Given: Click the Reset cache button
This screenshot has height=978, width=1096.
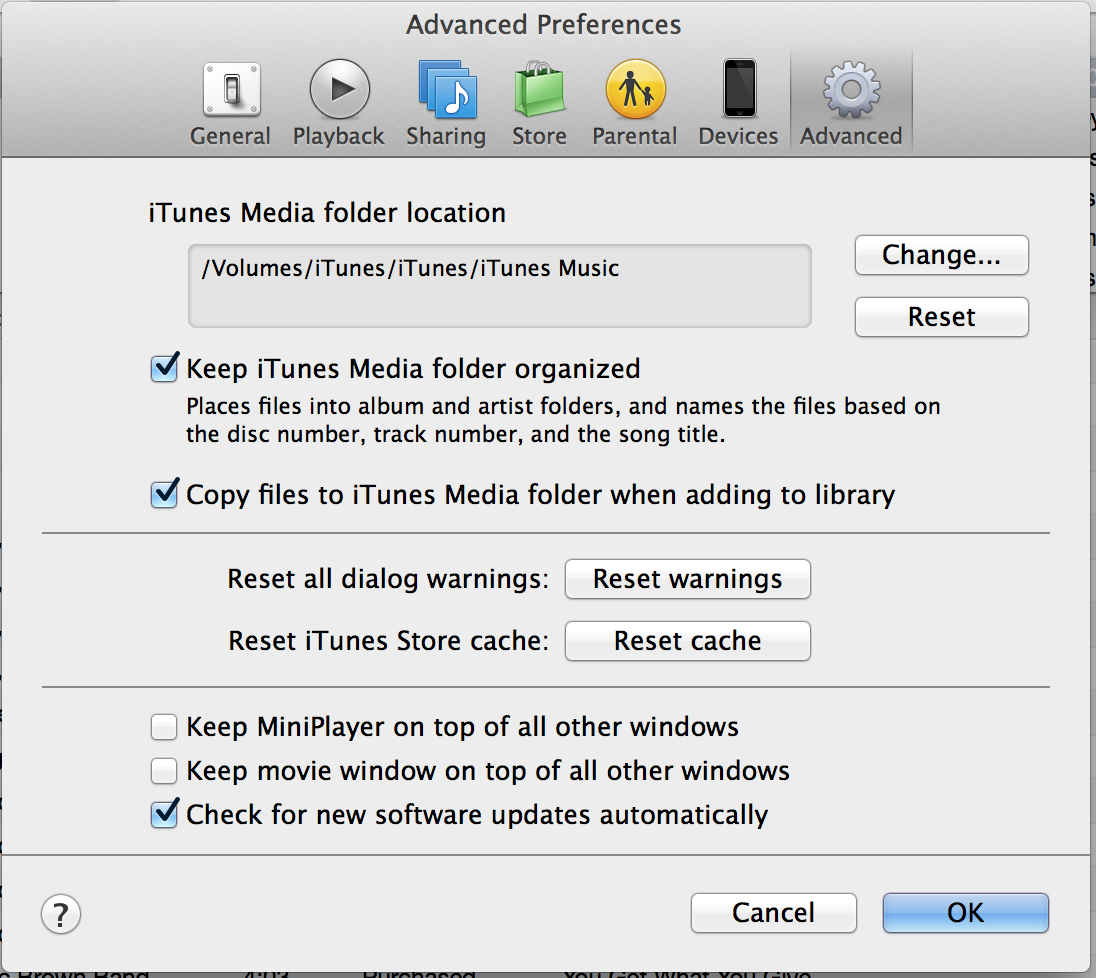Looking at the screenshot, I should [x=688, y=640].
